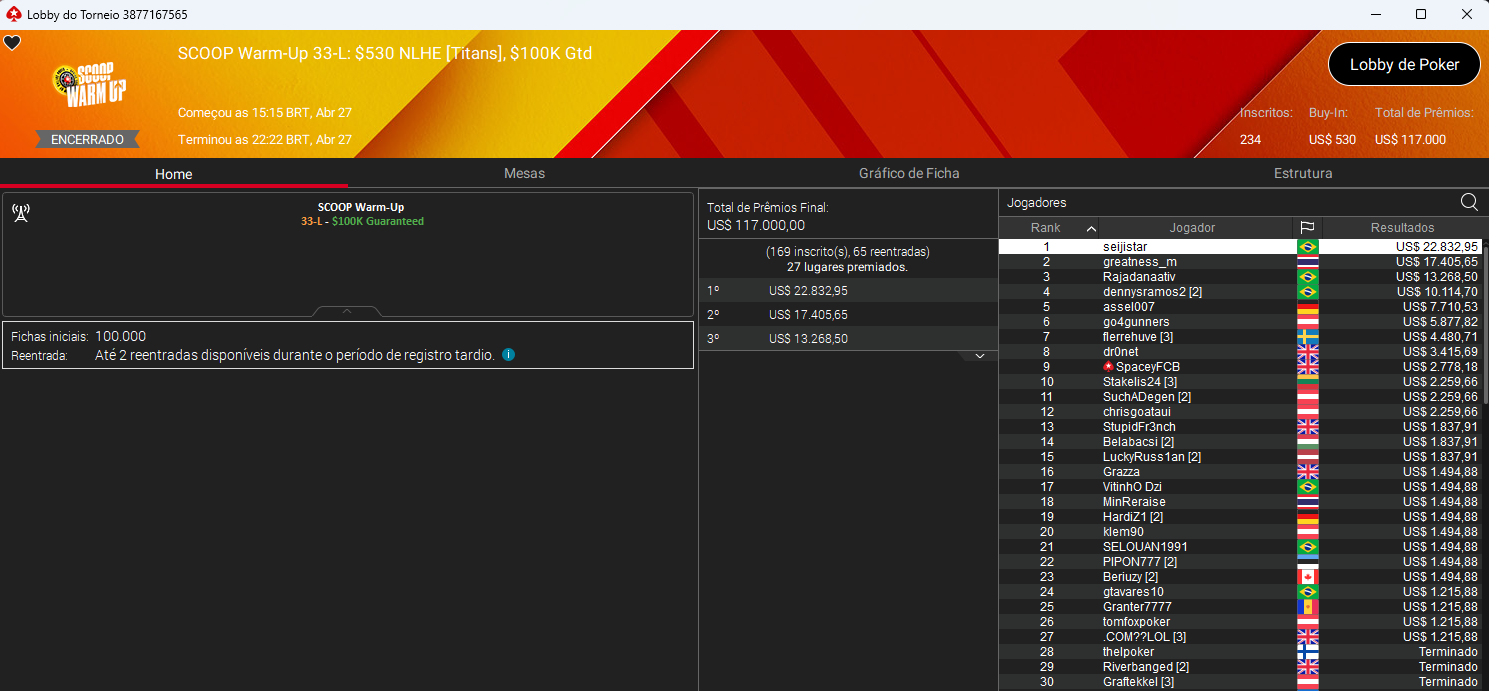
Task: Select player row greatness_m
Action: pos(1240,262)
